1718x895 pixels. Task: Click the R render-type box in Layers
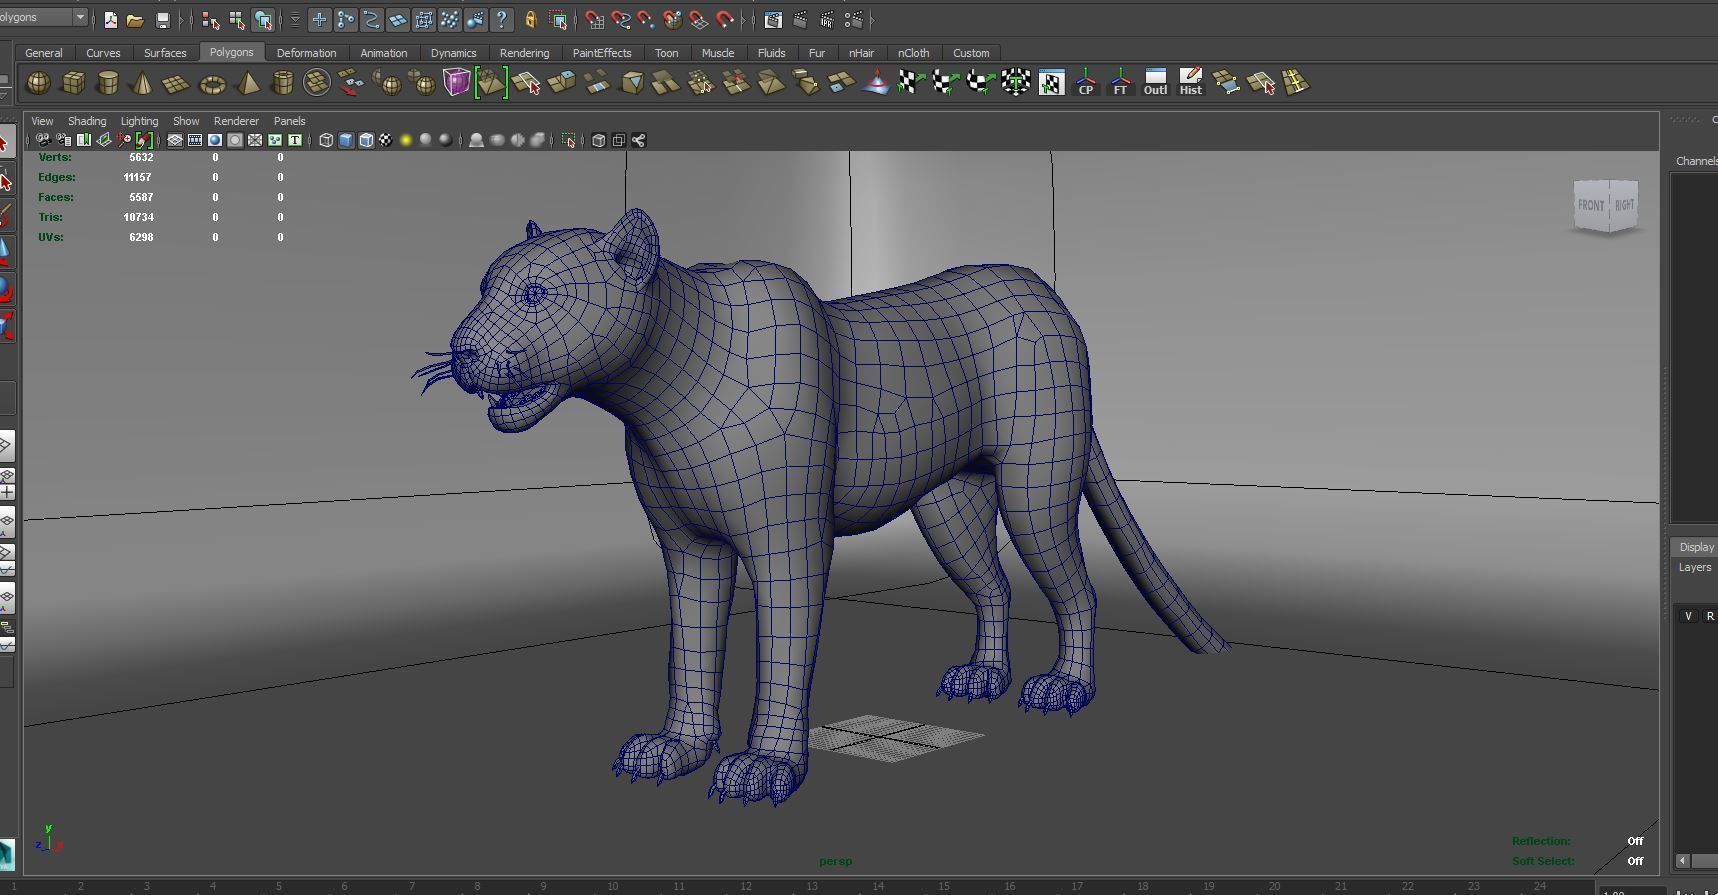(1709, 616)
